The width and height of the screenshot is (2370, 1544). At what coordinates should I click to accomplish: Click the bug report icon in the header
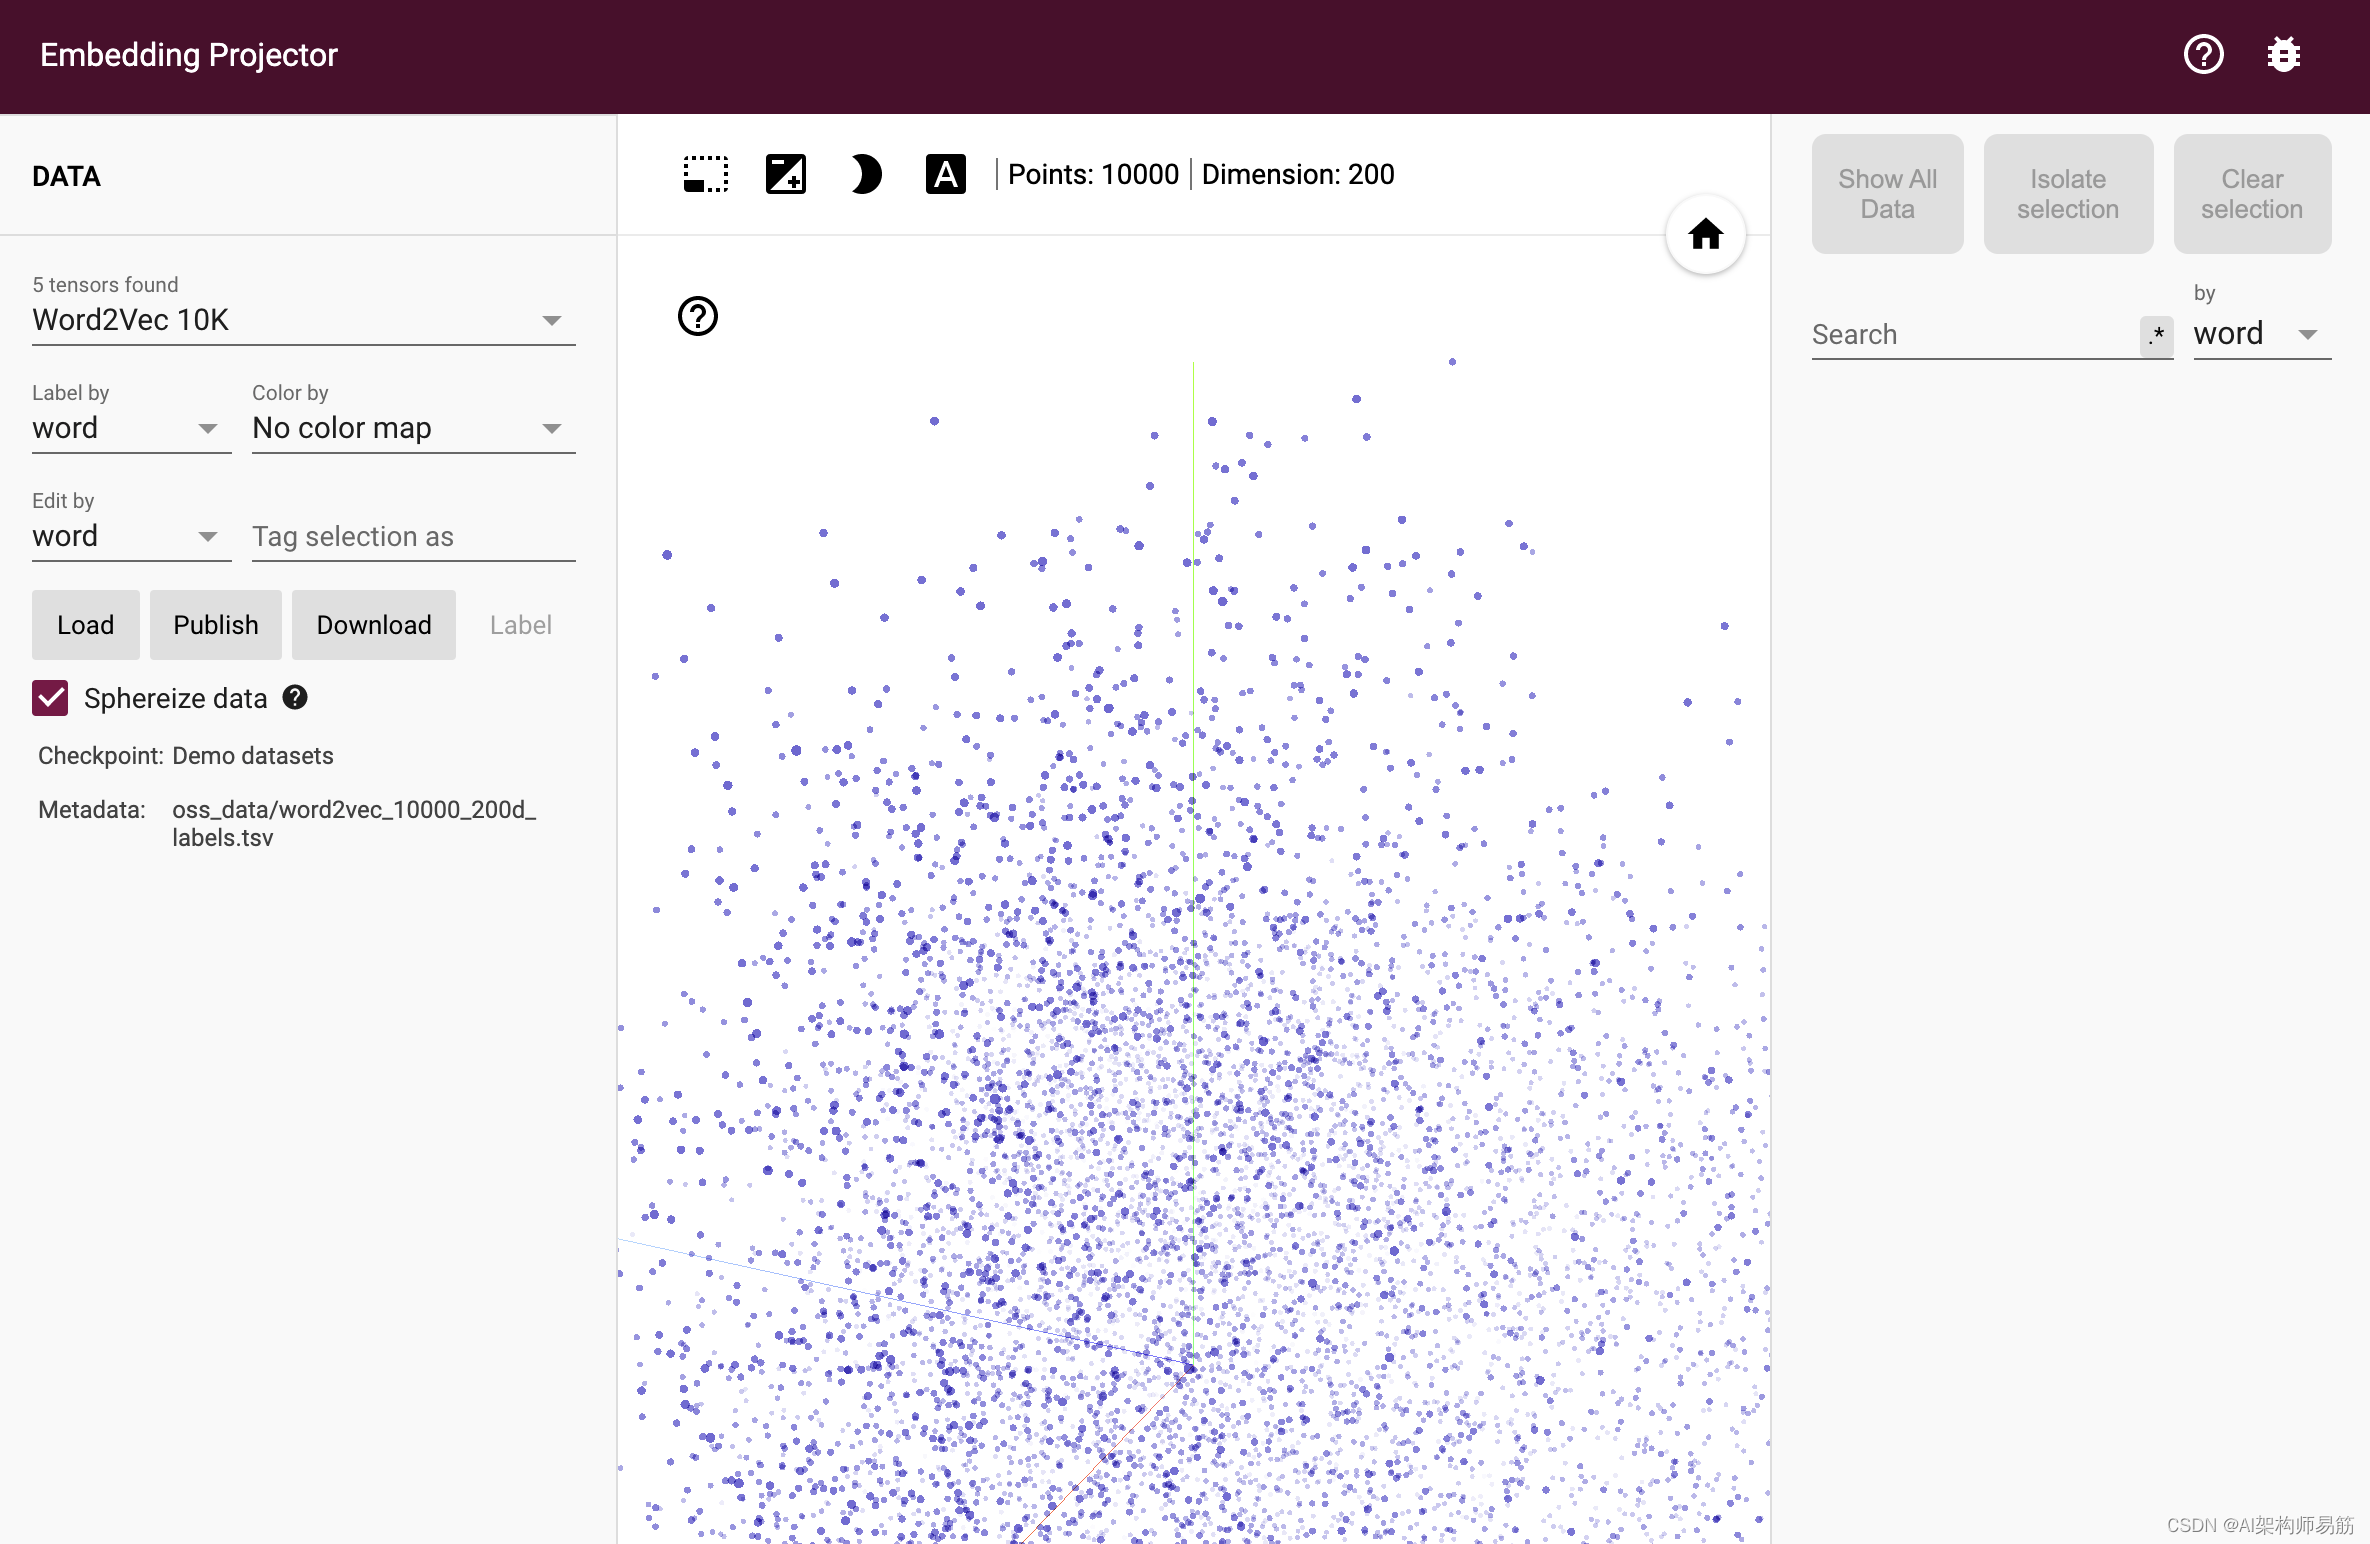[x=2284, y=54]
